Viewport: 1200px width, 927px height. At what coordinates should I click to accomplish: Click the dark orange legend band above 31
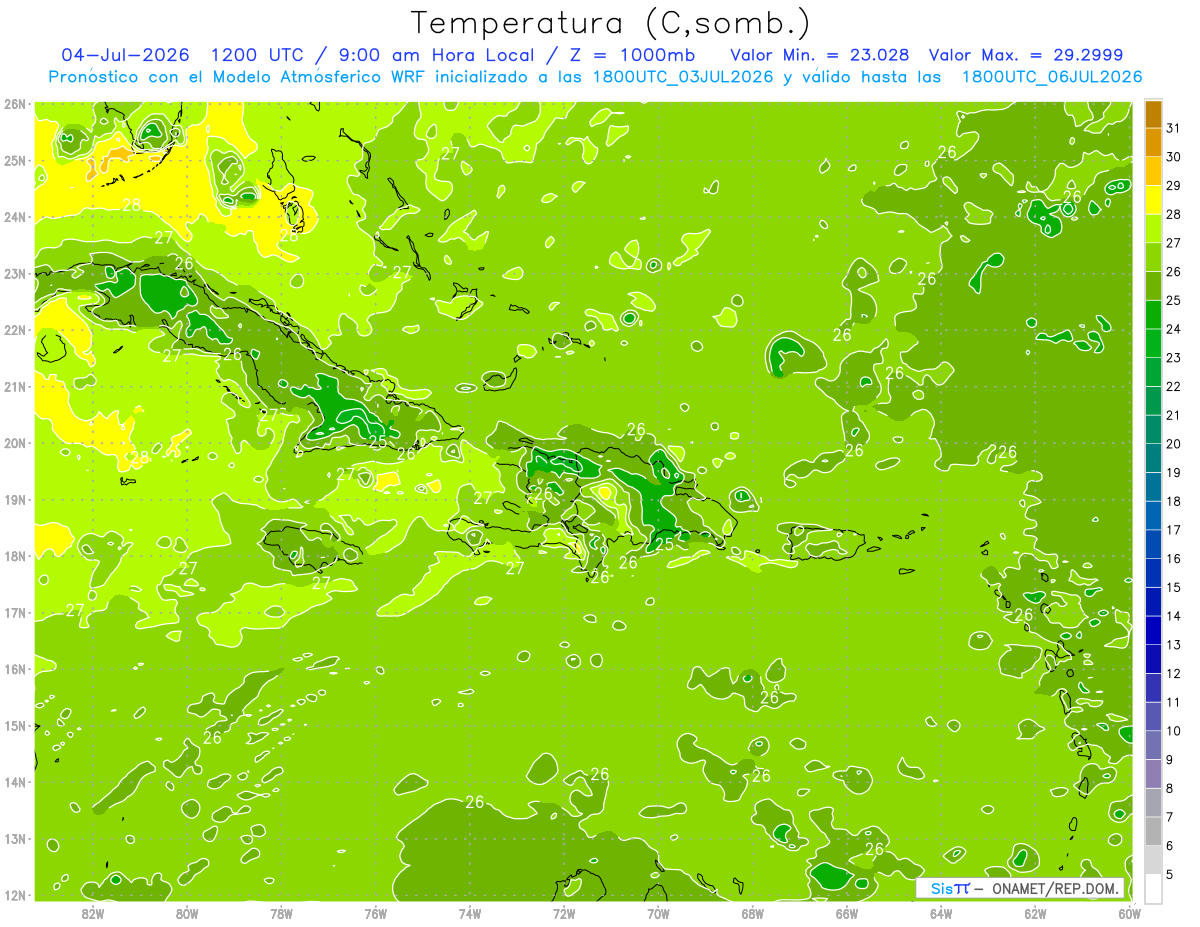(1153, 114)
